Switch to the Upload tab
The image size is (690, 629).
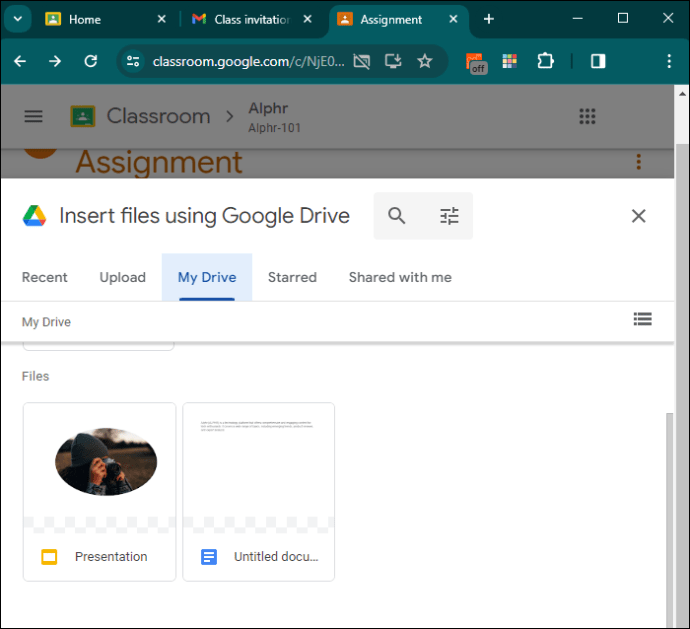click(x=122, y=277)
